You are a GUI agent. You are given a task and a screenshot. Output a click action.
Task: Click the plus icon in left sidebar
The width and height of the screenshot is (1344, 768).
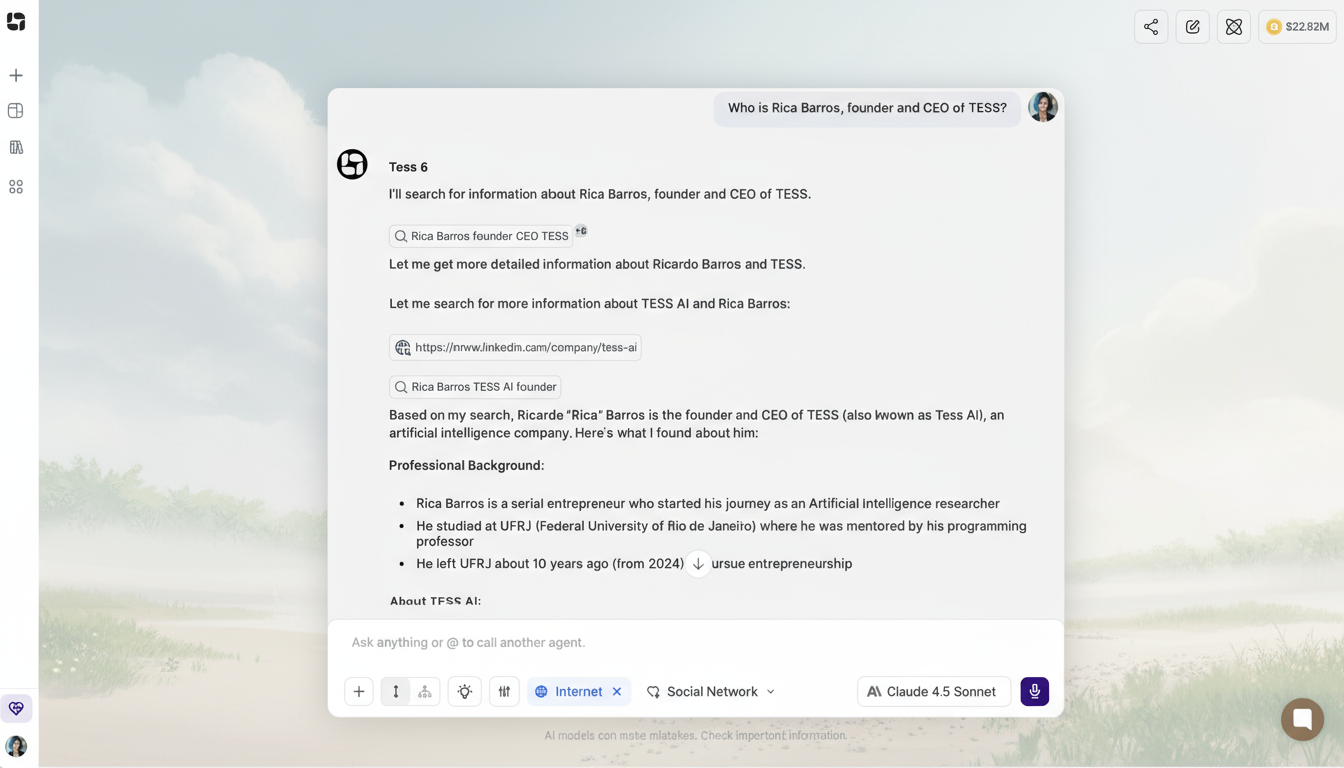(16, 75)
